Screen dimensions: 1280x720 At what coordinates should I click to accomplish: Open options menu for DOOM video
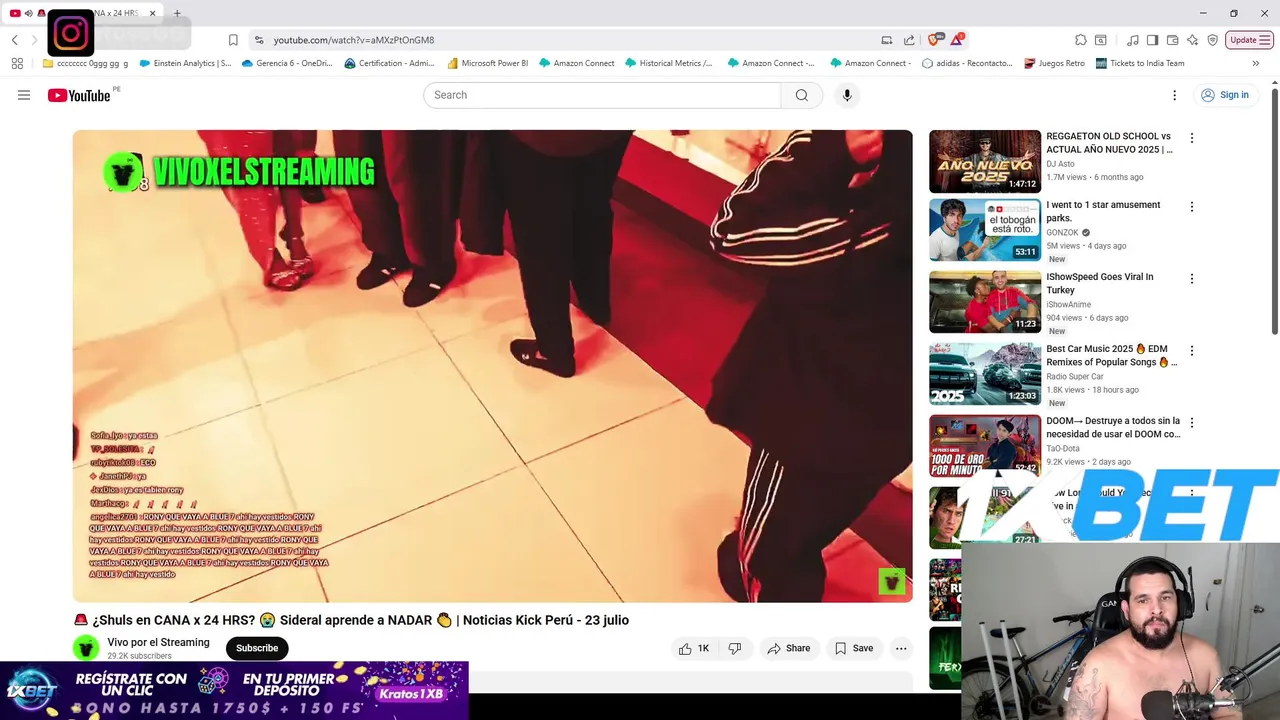[x=1191, y=423]
